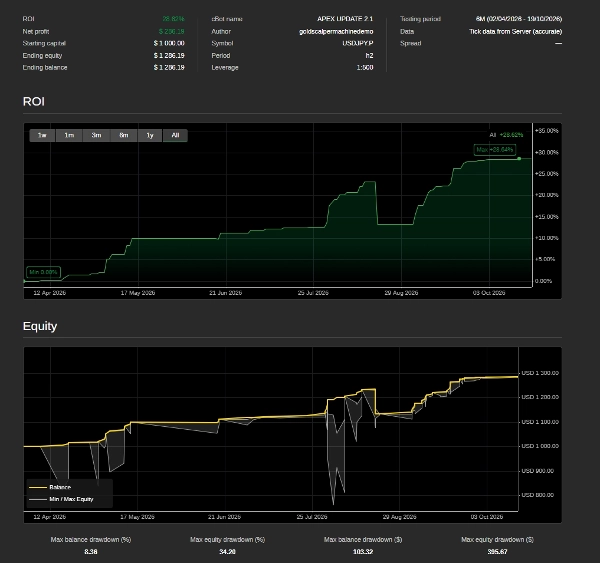
Task: Click the ROI value 28.62%
Action: (x=173, y=19)
